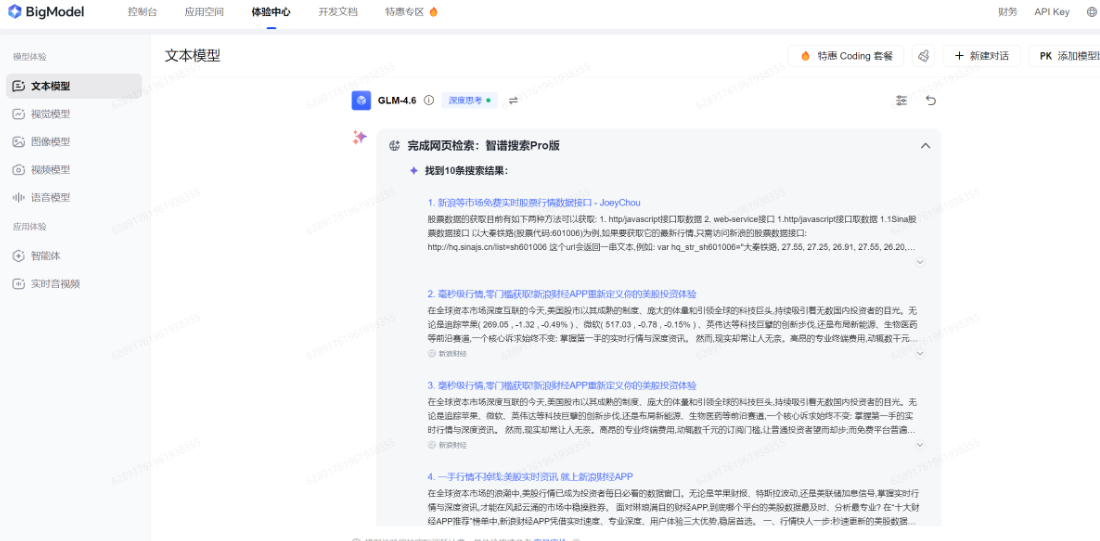The height and width of the screenshot is (541, 1100).
Task: Click the 新建对话 button
Action: pyautogui.click(x=981, y=56)
